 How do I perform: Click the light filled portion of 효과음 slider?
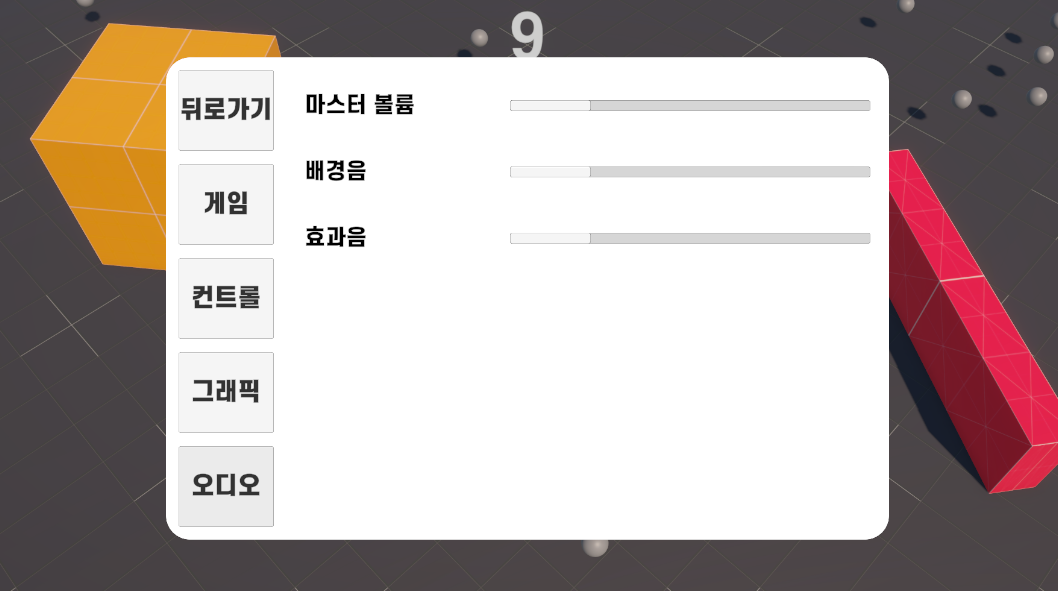550,238
